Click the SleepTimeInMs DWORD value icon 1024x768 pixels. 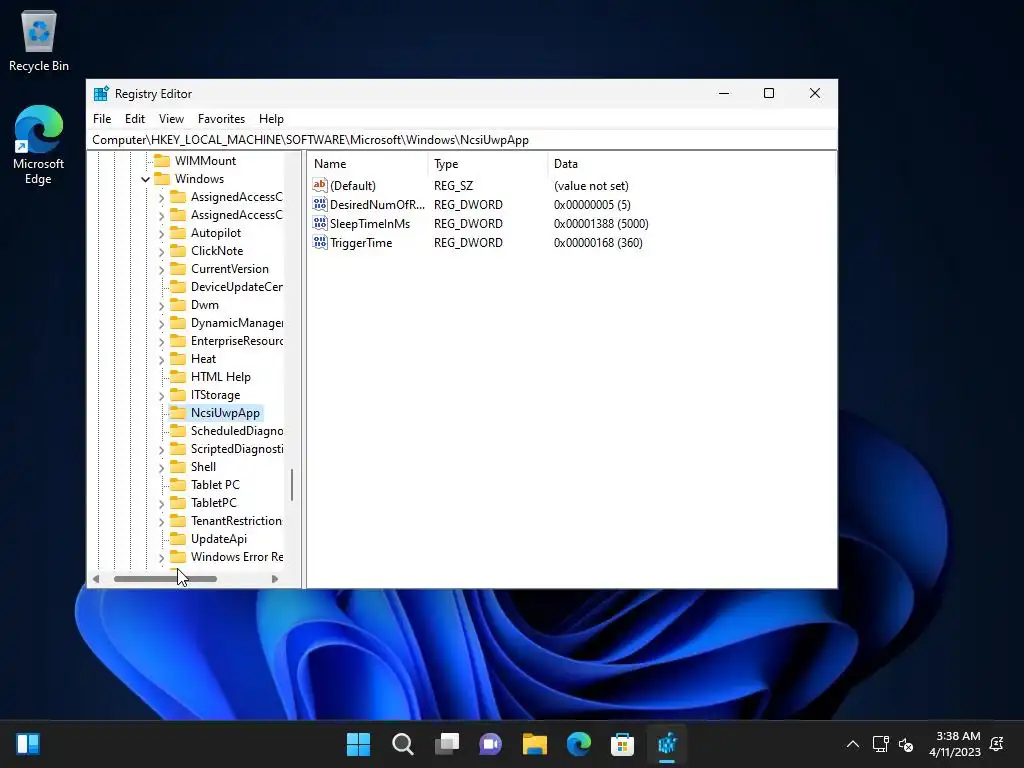click(x=319, y=223)
